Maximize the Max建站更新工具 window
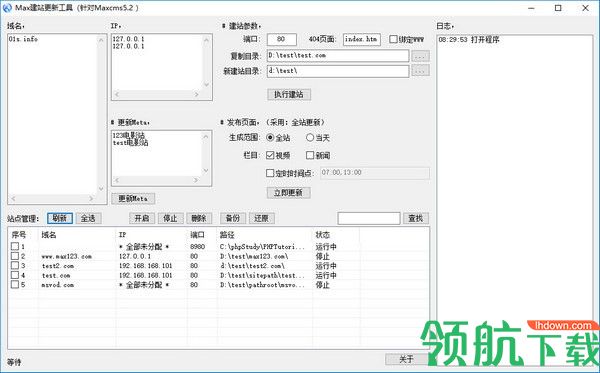 tap(558, 8)
